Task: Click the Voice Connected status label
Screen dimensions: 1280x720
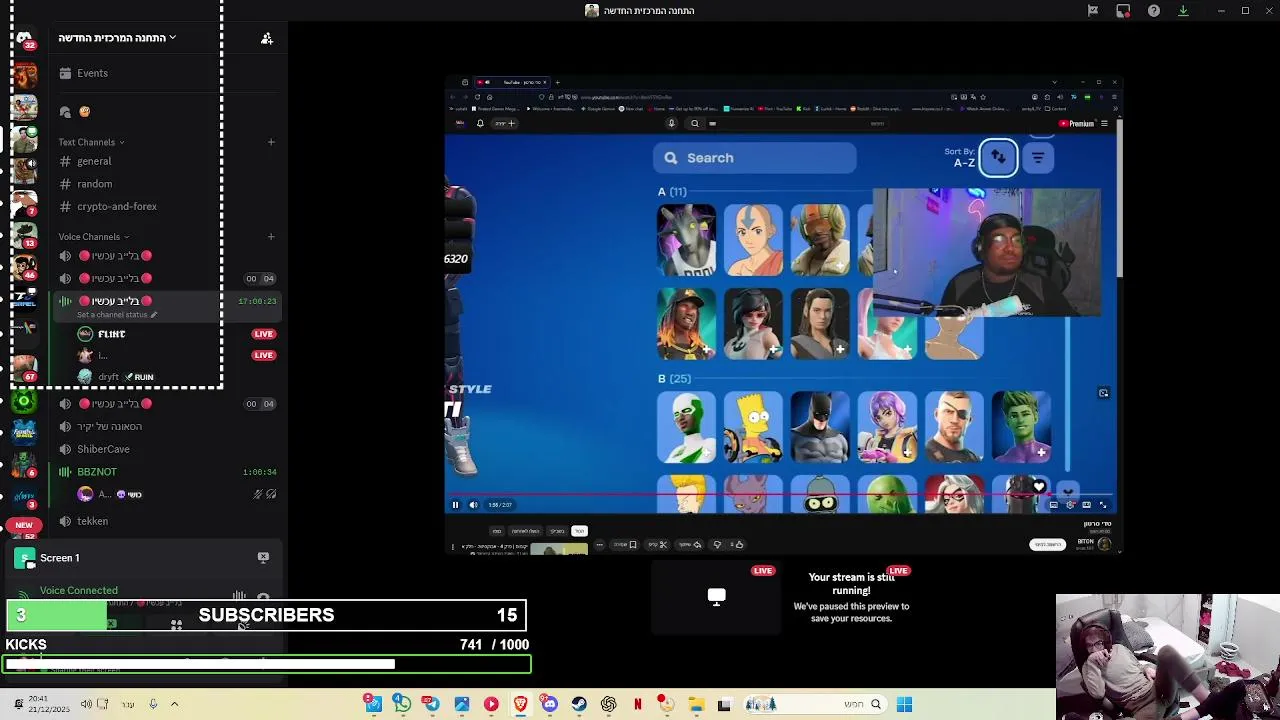Action: (x=78, y=591)
